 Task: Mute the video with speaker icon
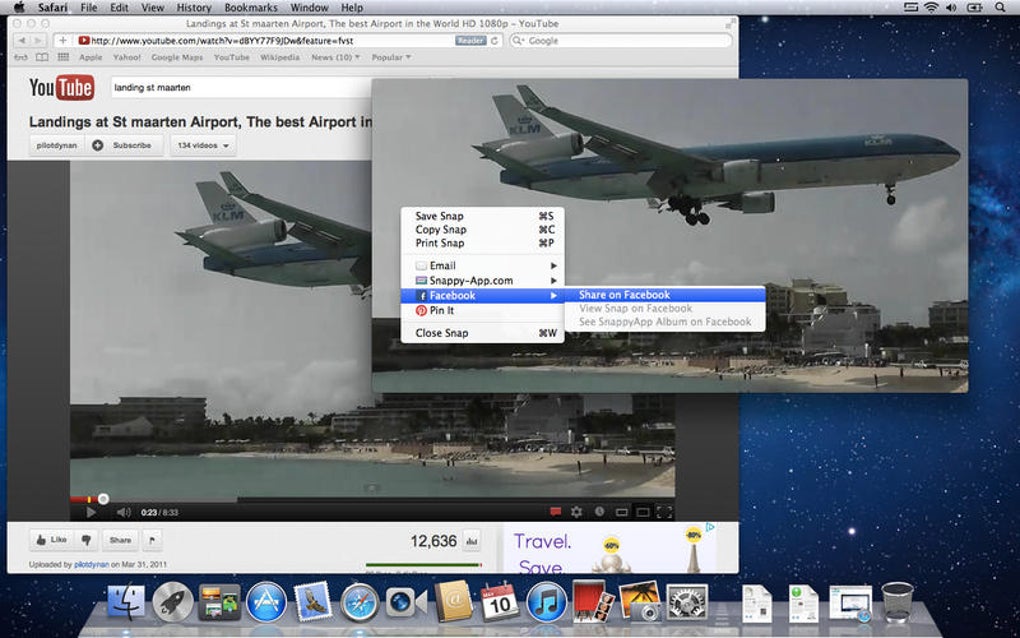[x=124, y=512]
